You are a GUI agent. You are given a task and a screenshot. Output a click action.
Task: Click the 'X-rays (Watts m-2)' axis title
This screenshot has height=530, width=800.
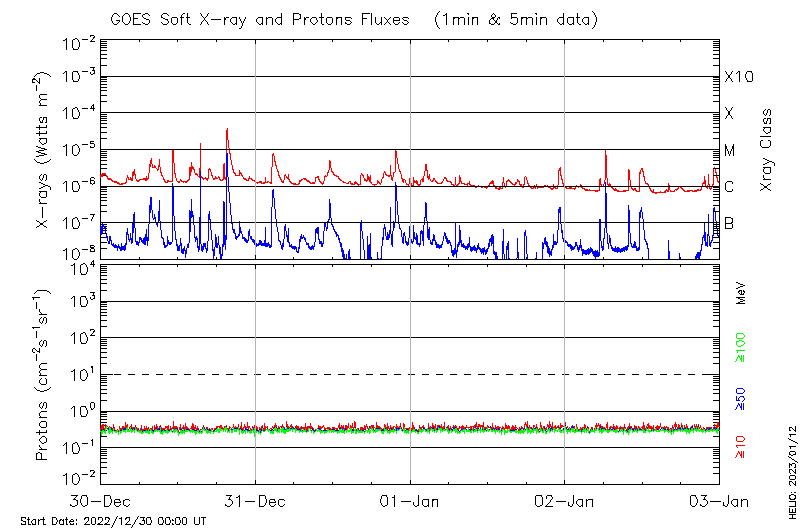point(43,150)
